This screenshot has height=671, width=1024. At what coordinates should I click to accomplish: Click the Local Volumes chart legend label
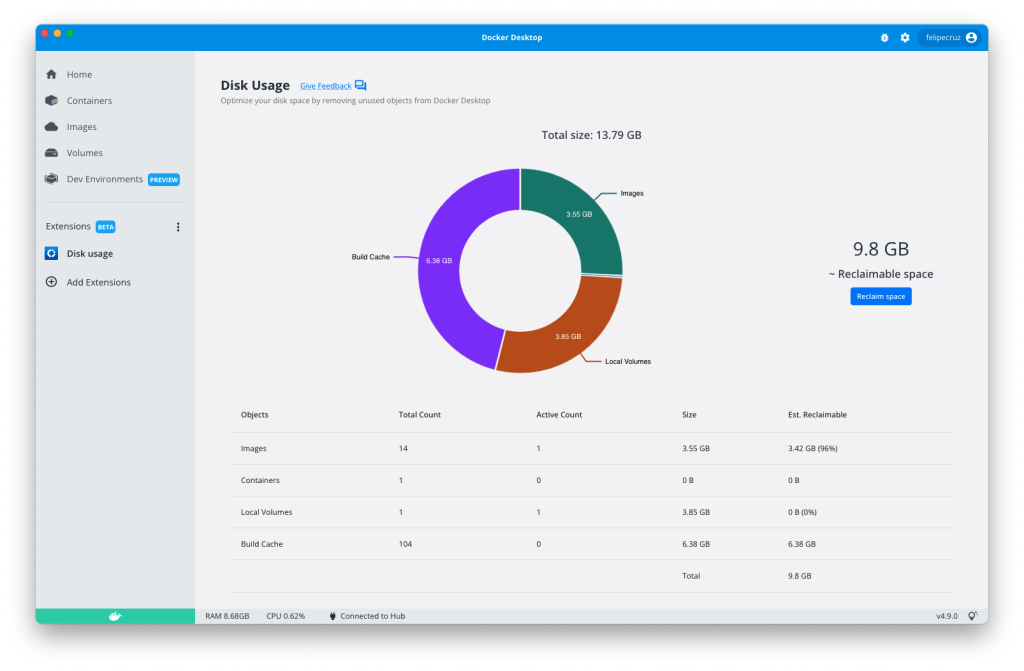pyautogui.click(x=628, y=361)
